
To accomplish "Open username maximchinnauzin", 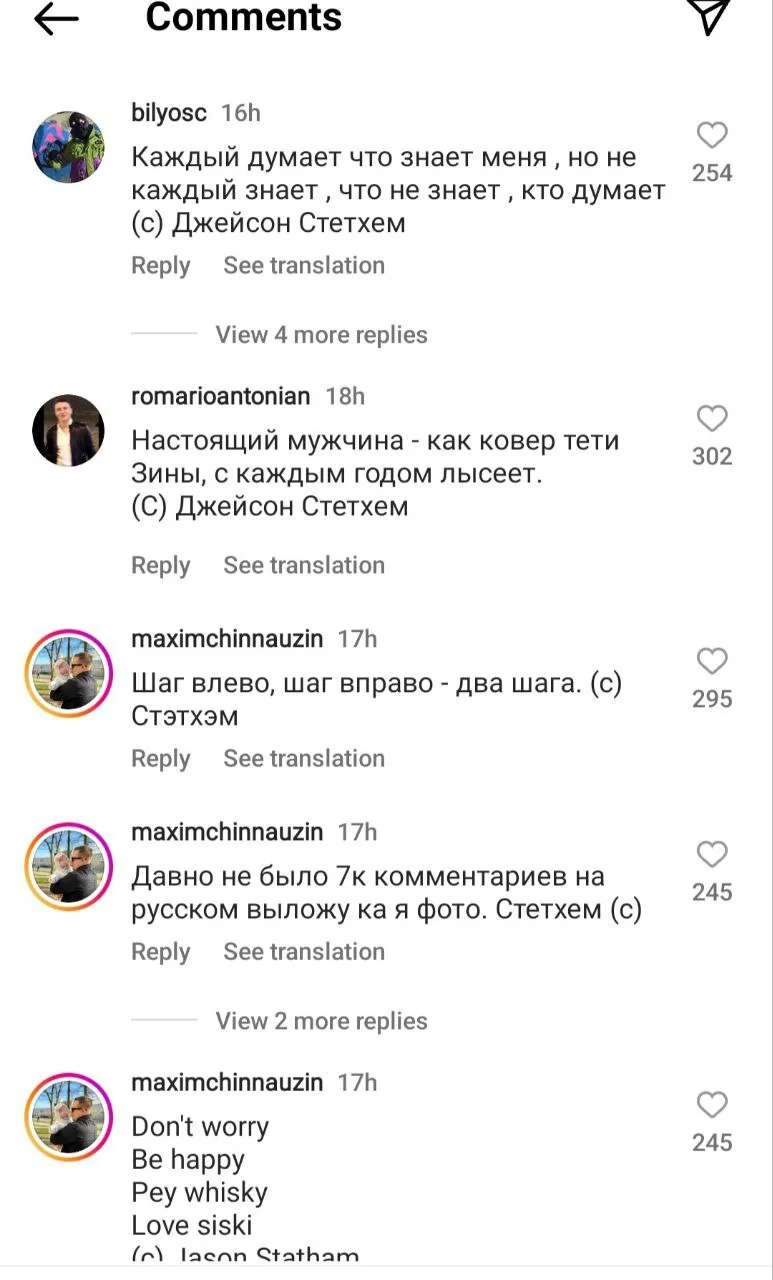I will click(x=225, y=638).
